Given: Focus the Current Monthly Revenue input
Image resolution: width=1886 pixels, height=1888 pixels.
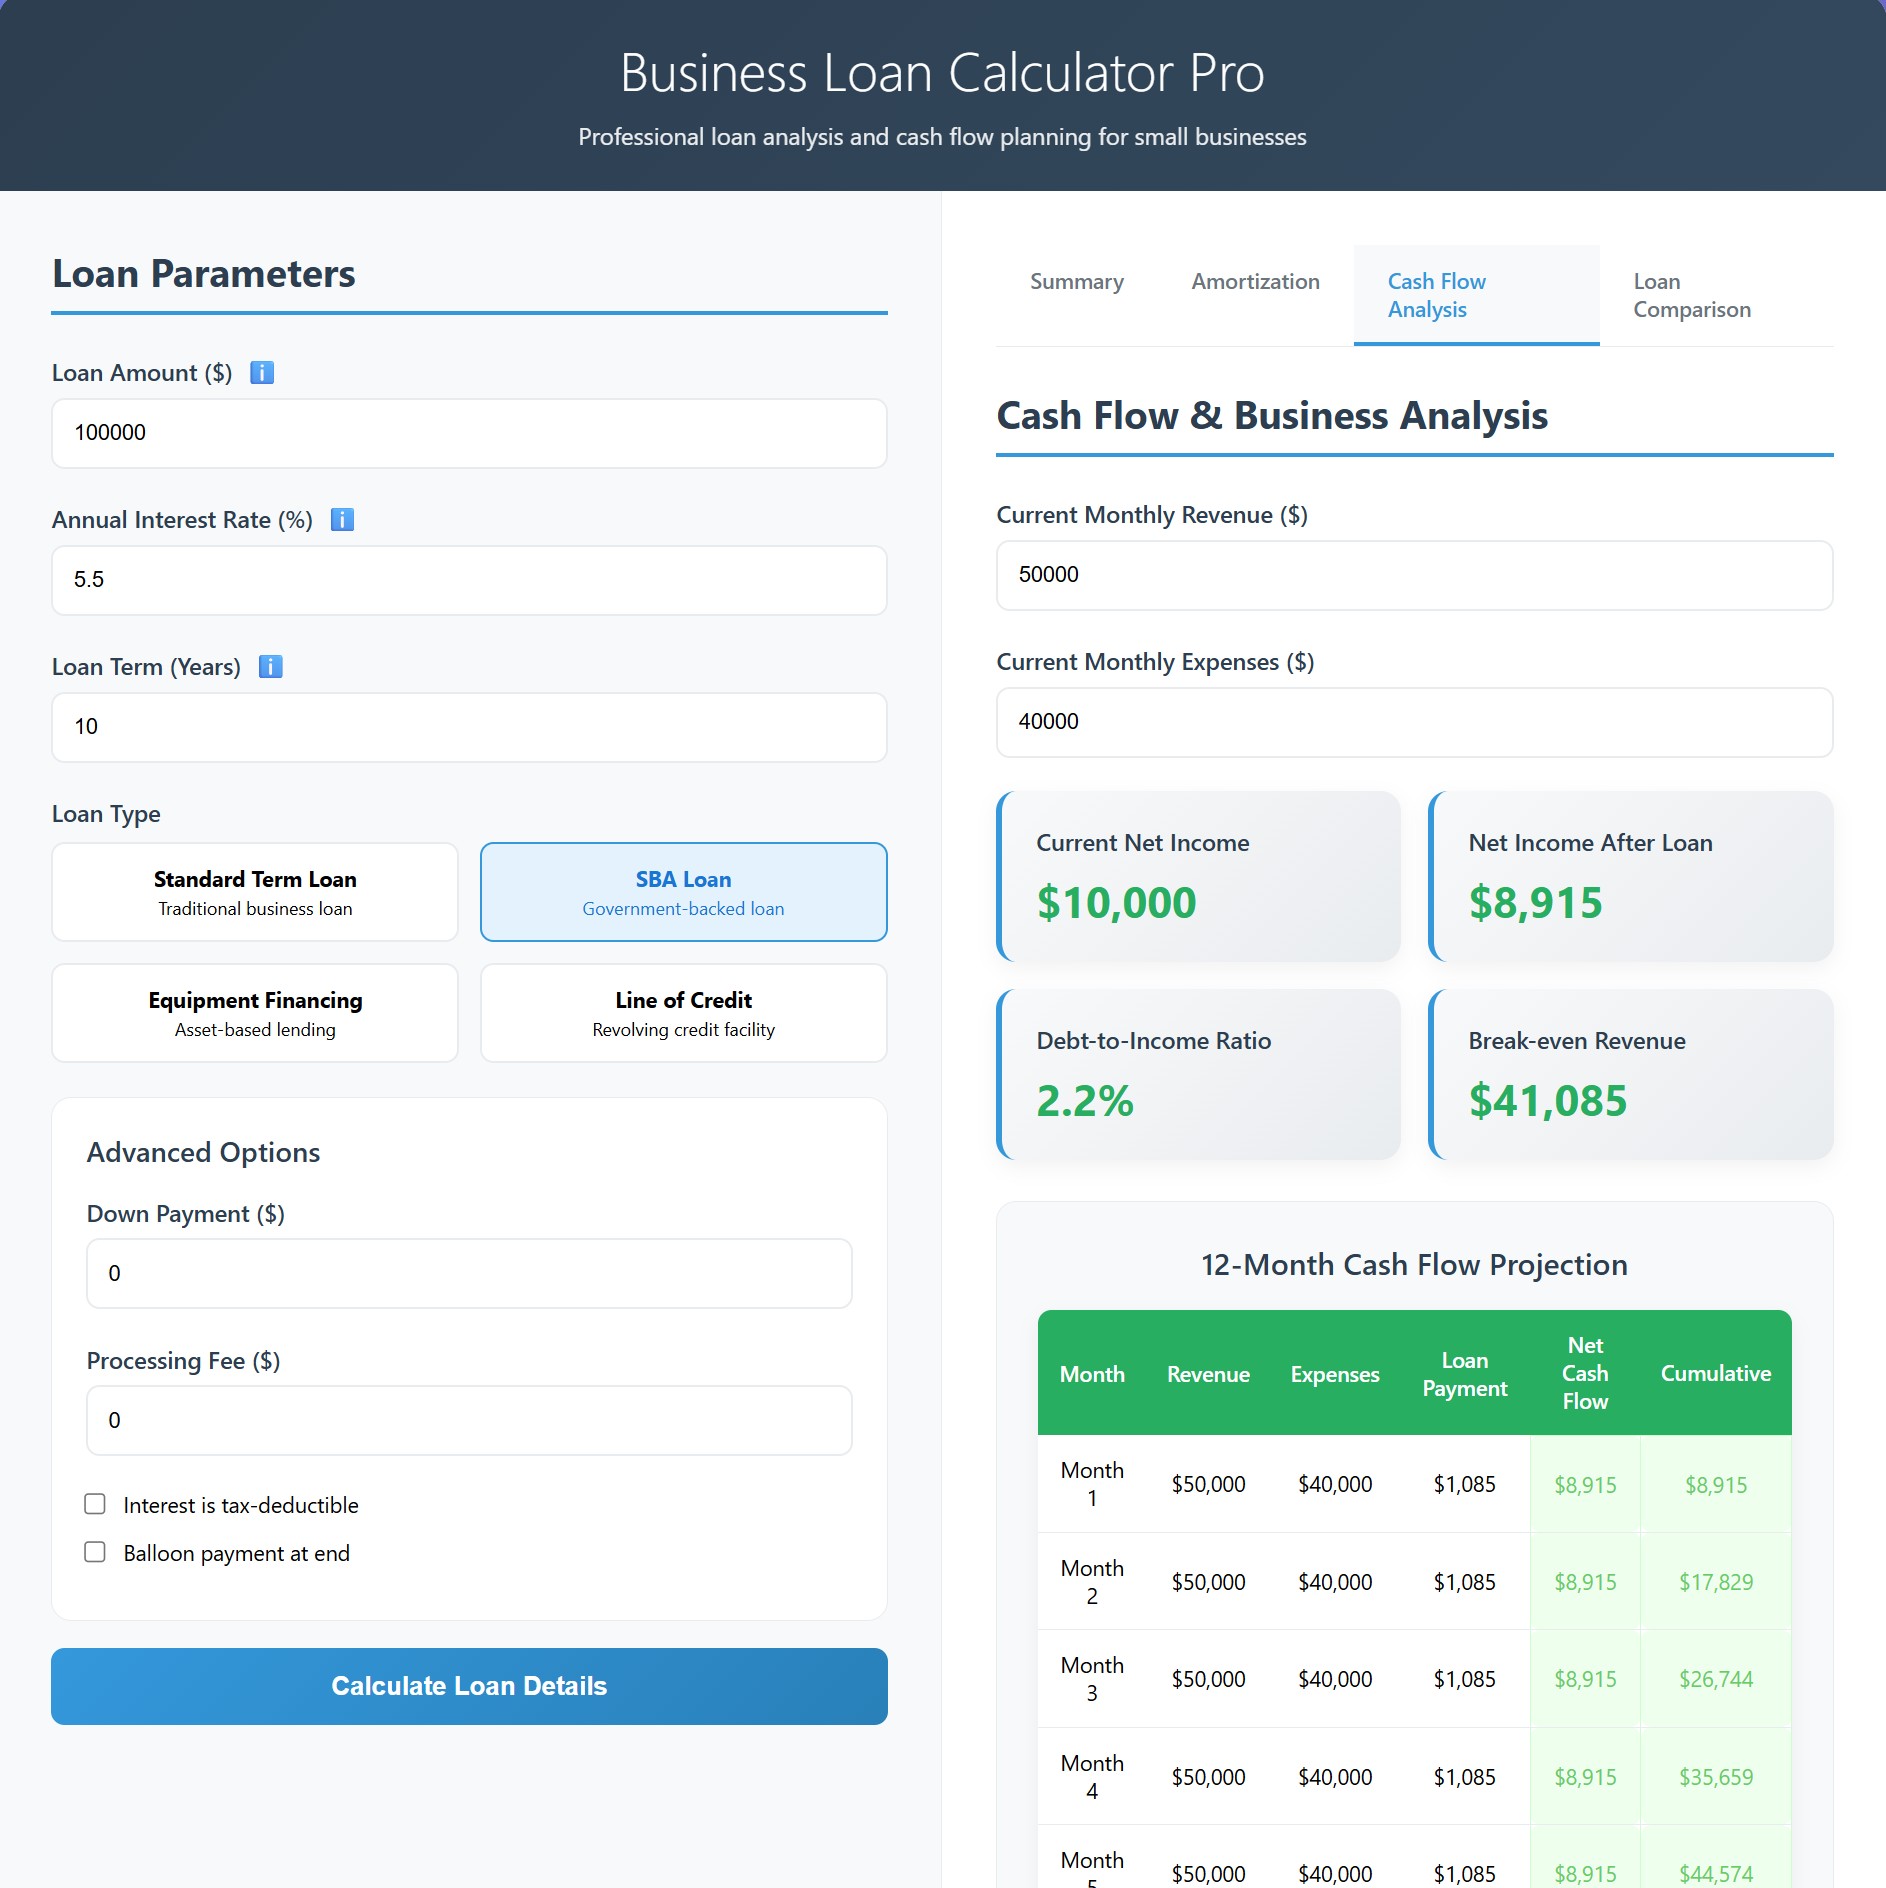Looking at the screenshot, I should click(1413, 575).
